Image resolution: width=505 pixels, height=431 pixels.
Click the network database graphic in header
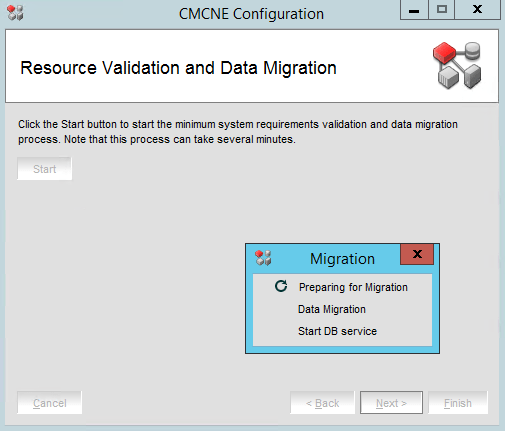(x=457, y=65)
